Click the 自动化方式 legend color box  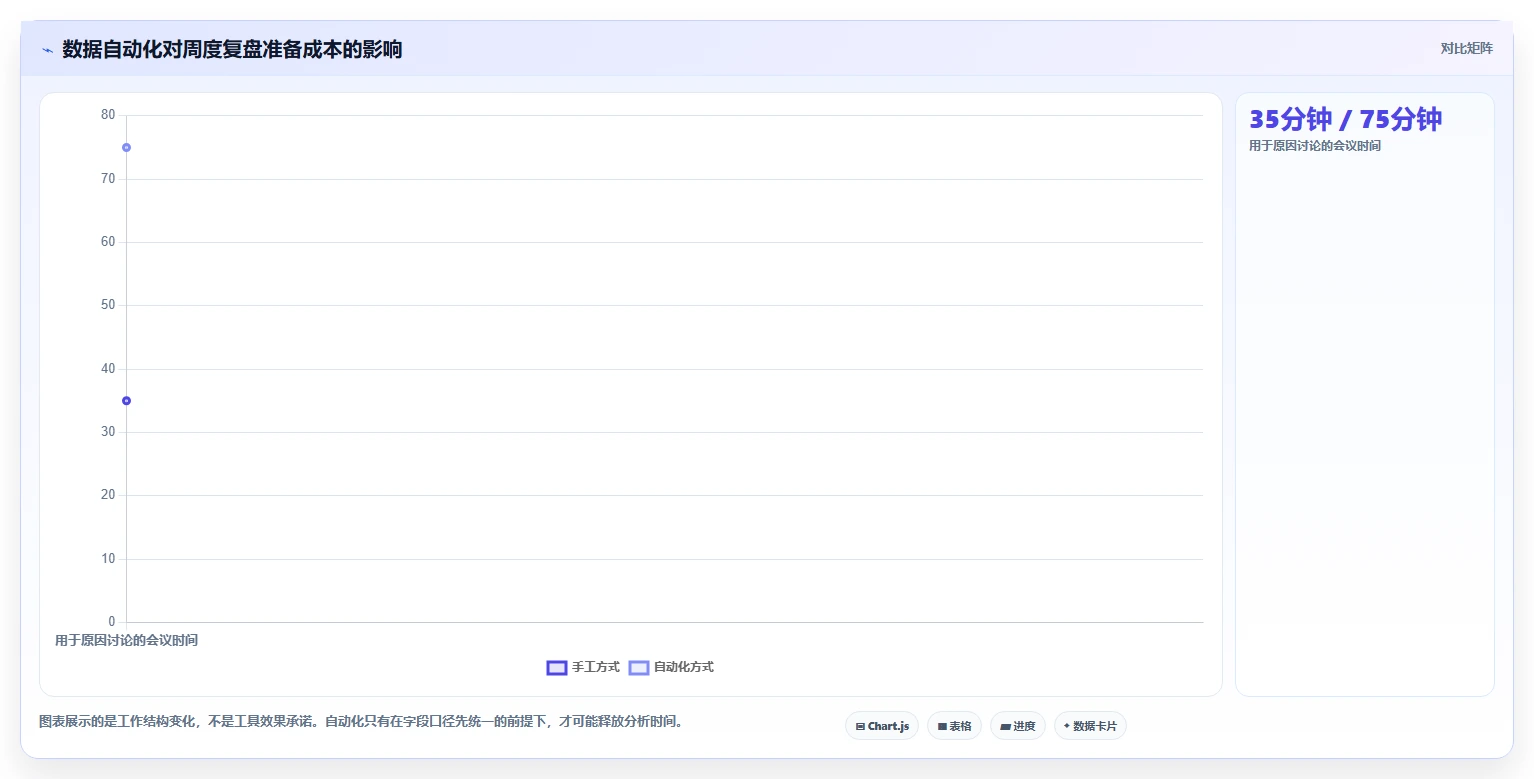[x=639, y=667]
